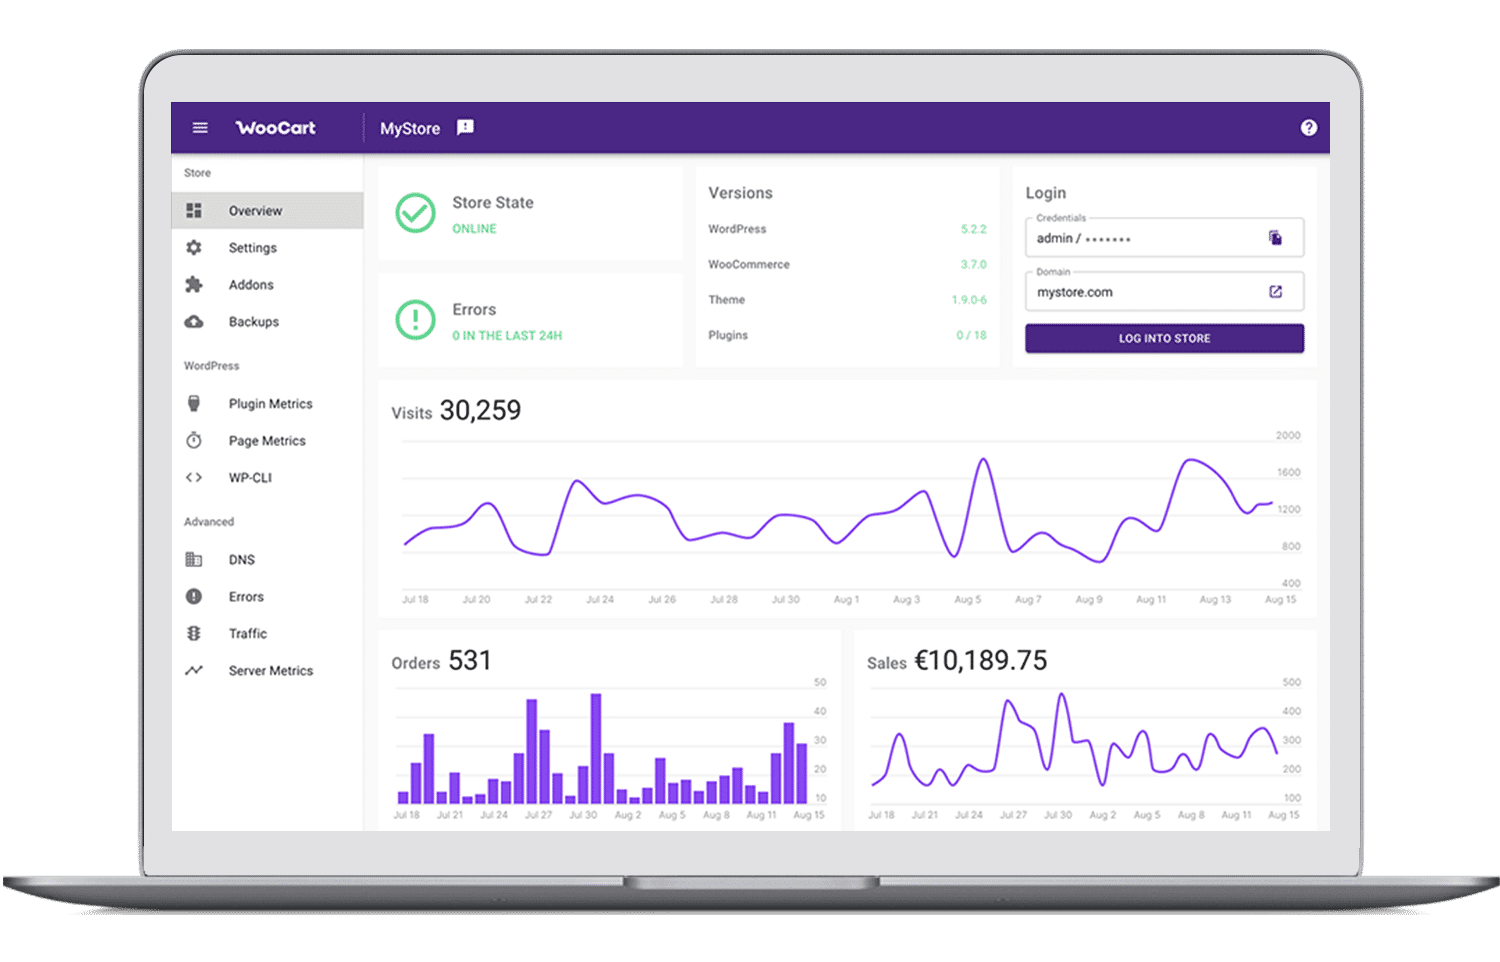The image size is (1500, 962).
Task: Copy credentials with the copy icon
Action: pos(1275,237)
